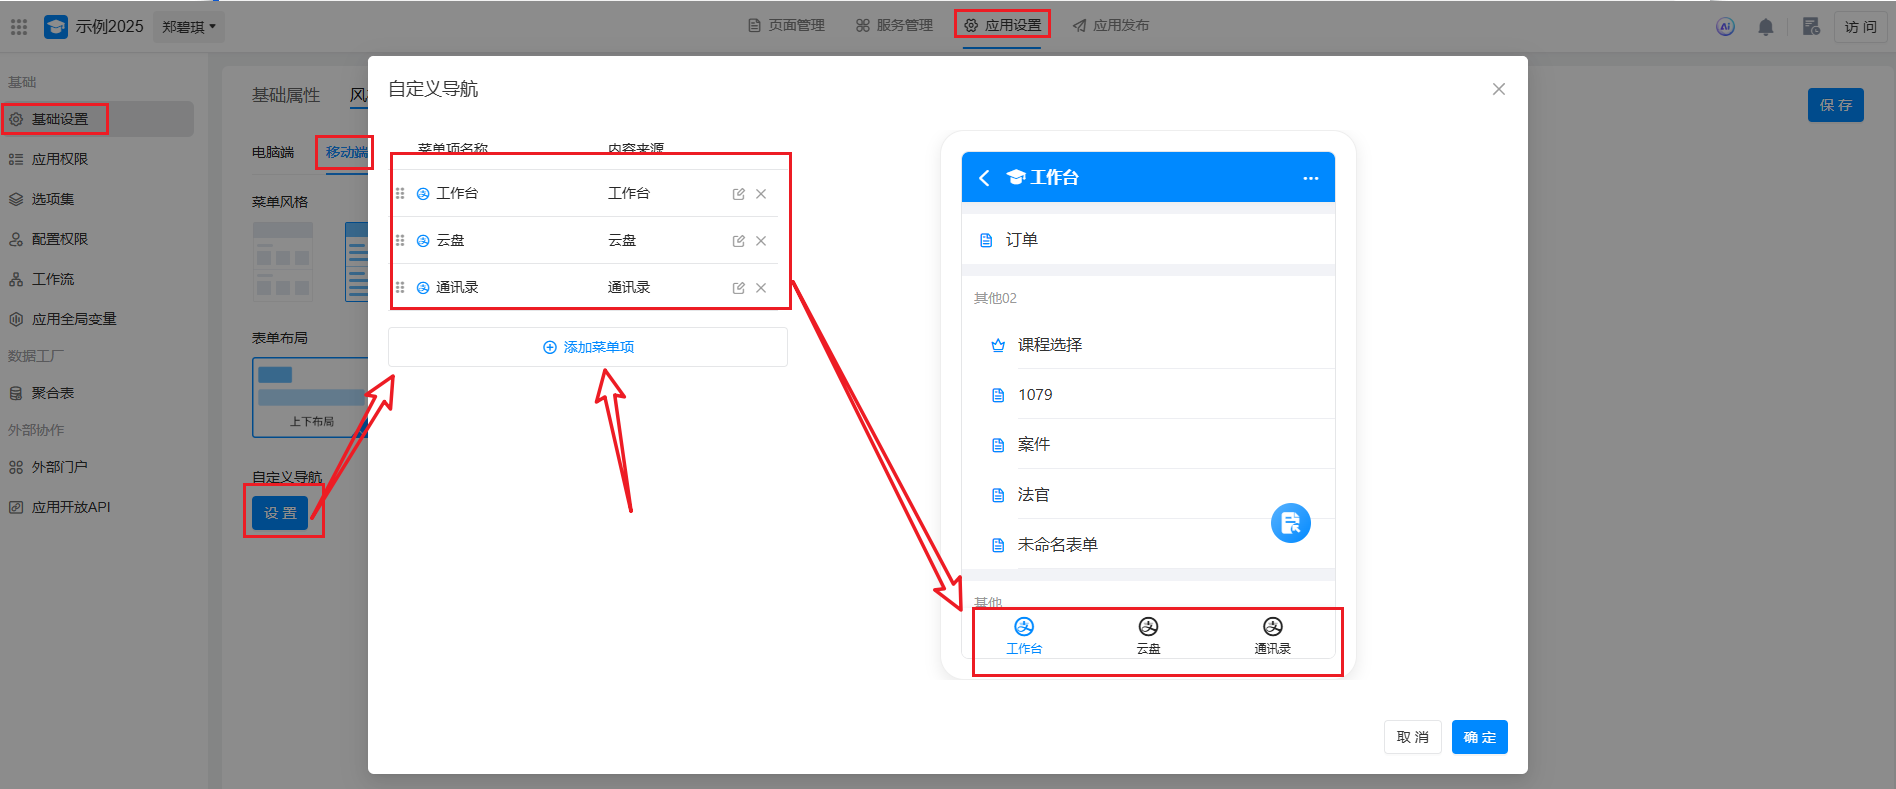Open the notification bell icon
This screenshot has width=1896, height=789.
1765,27
